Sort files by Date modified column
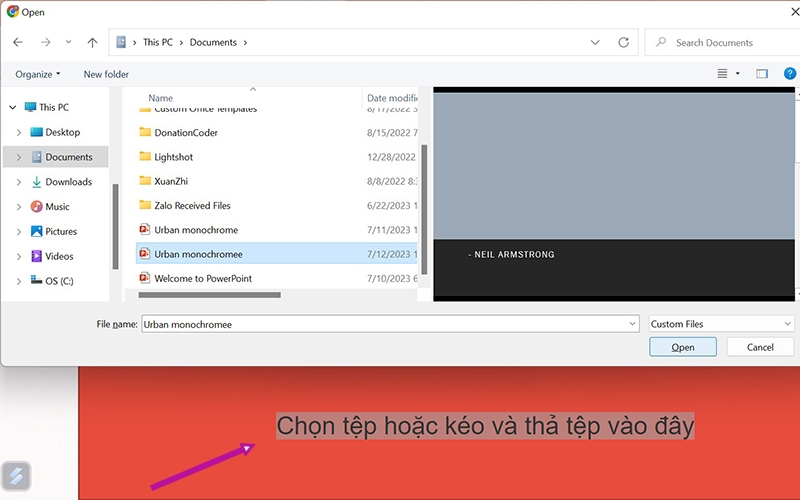Viewport: 800px width, 500px height. (392, 98)
